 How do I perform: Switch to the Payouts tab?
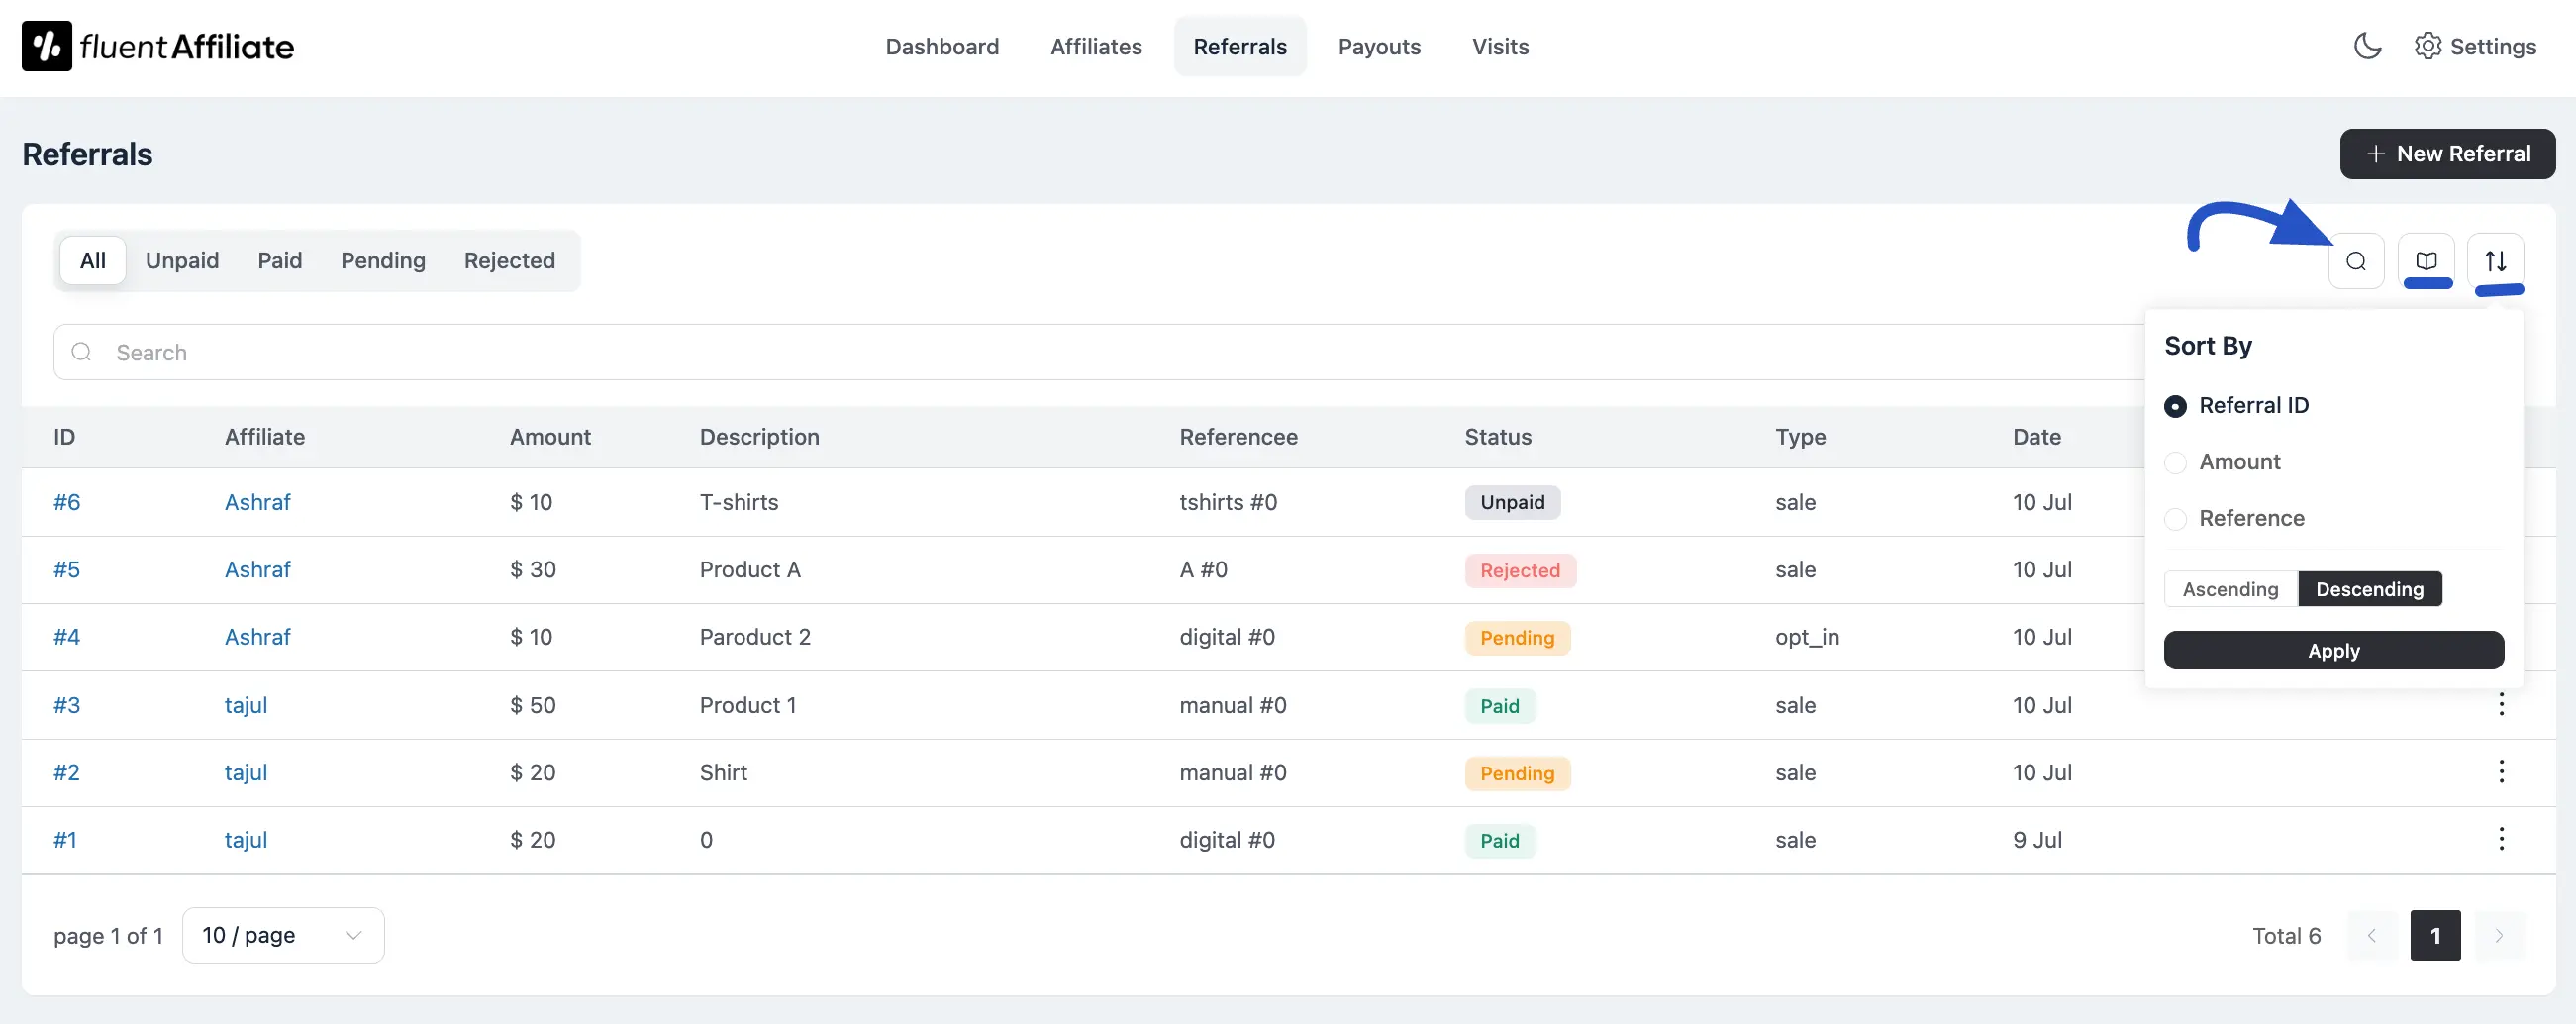(x=1380, y=46)
